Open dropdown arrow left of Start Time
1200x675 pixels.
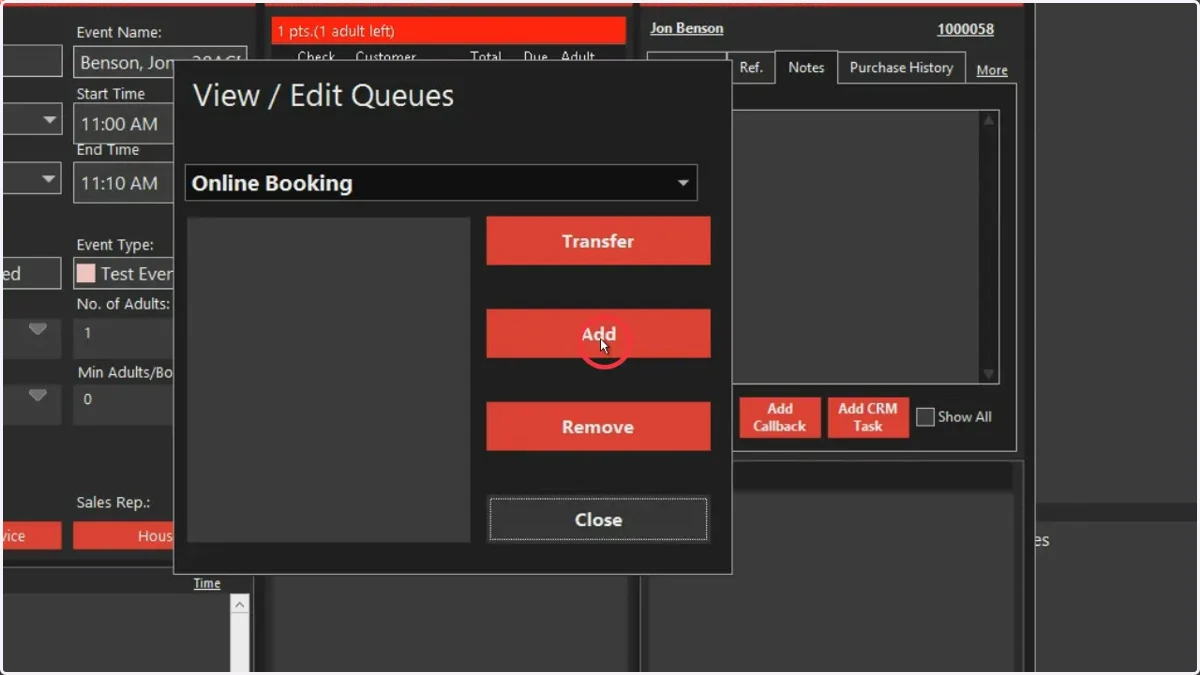click(50, 120)
